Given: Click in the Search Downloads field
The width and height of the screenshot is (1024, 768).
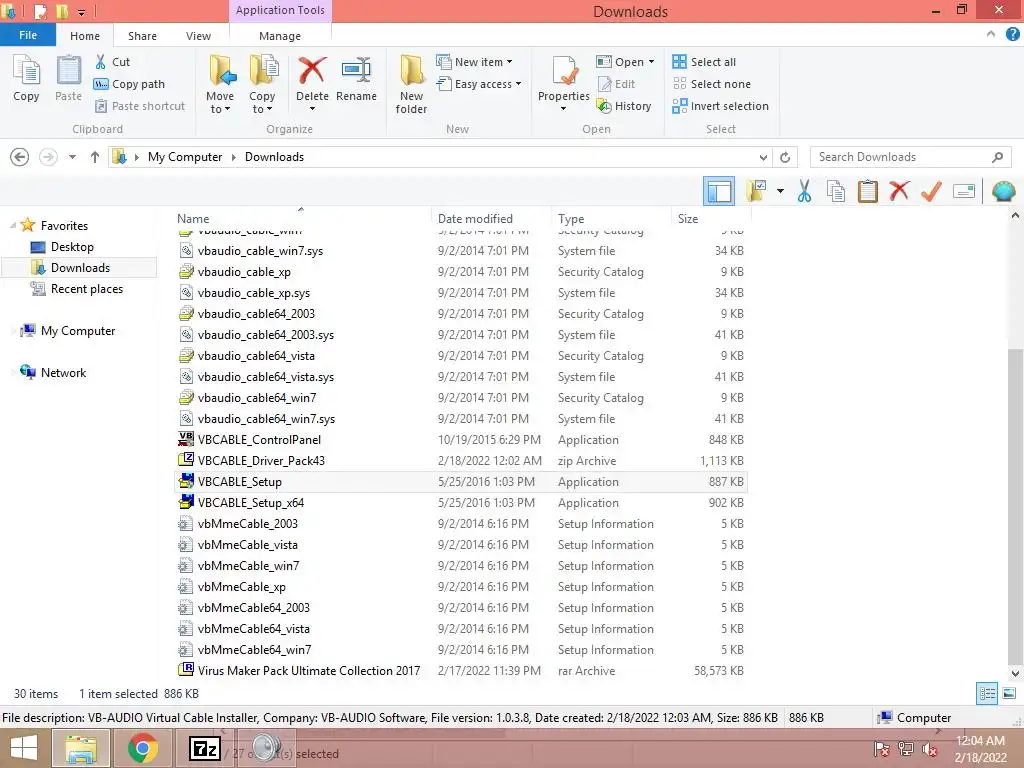Looking at the screenshot, I should pos(910,157).
